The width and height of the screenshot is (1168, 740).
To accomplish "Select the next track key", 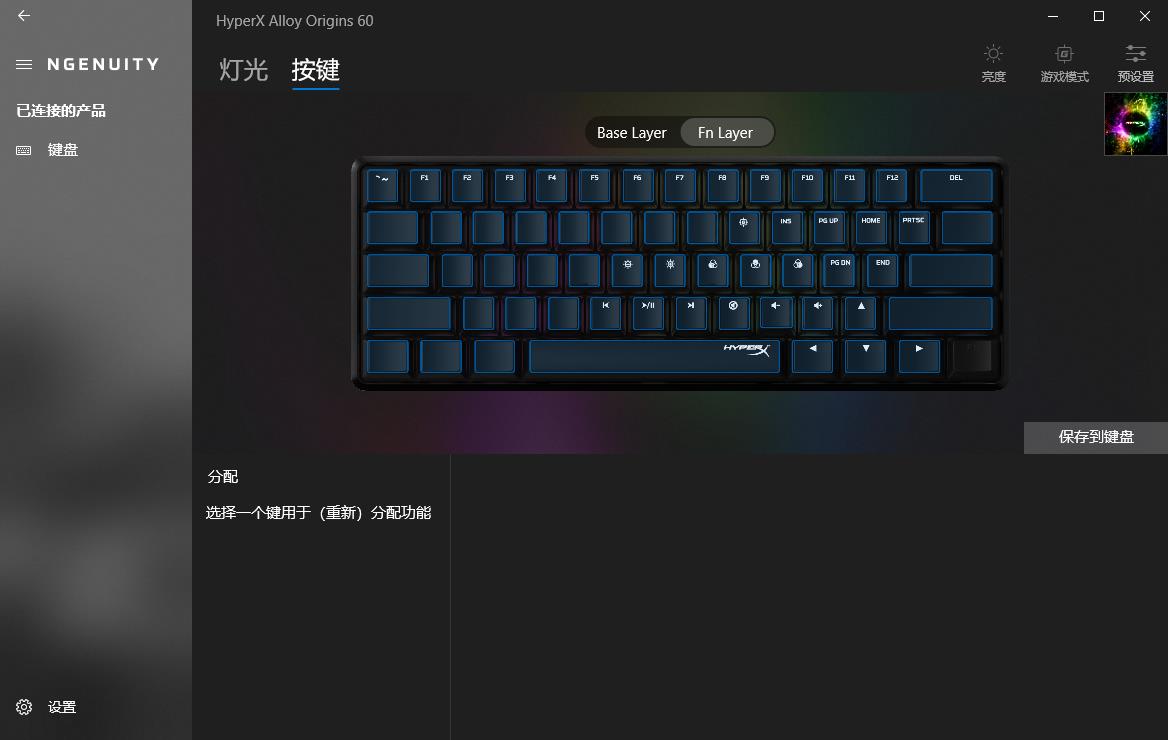I will tap(691, 313).
